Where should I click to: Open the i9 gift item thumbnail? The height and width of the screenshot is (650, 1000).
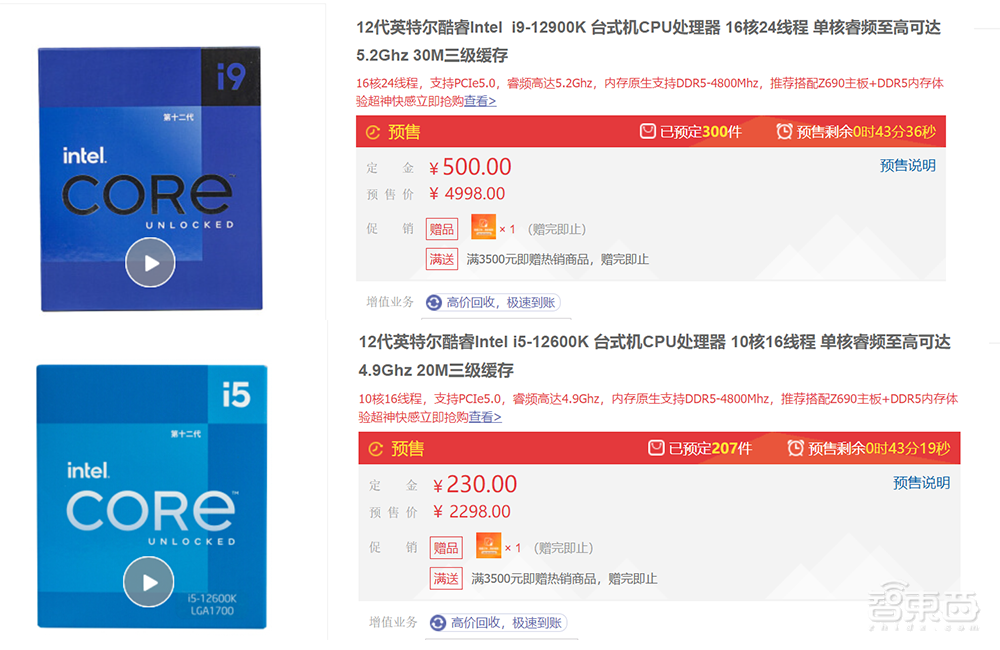coord(483,228)
